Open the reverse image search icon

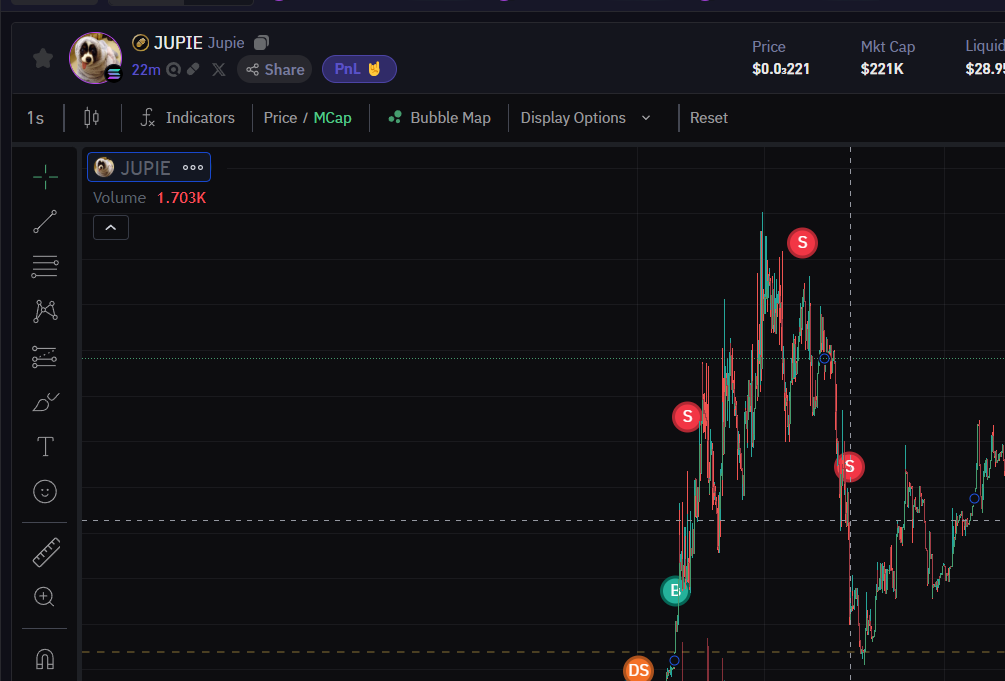(174, 69)
